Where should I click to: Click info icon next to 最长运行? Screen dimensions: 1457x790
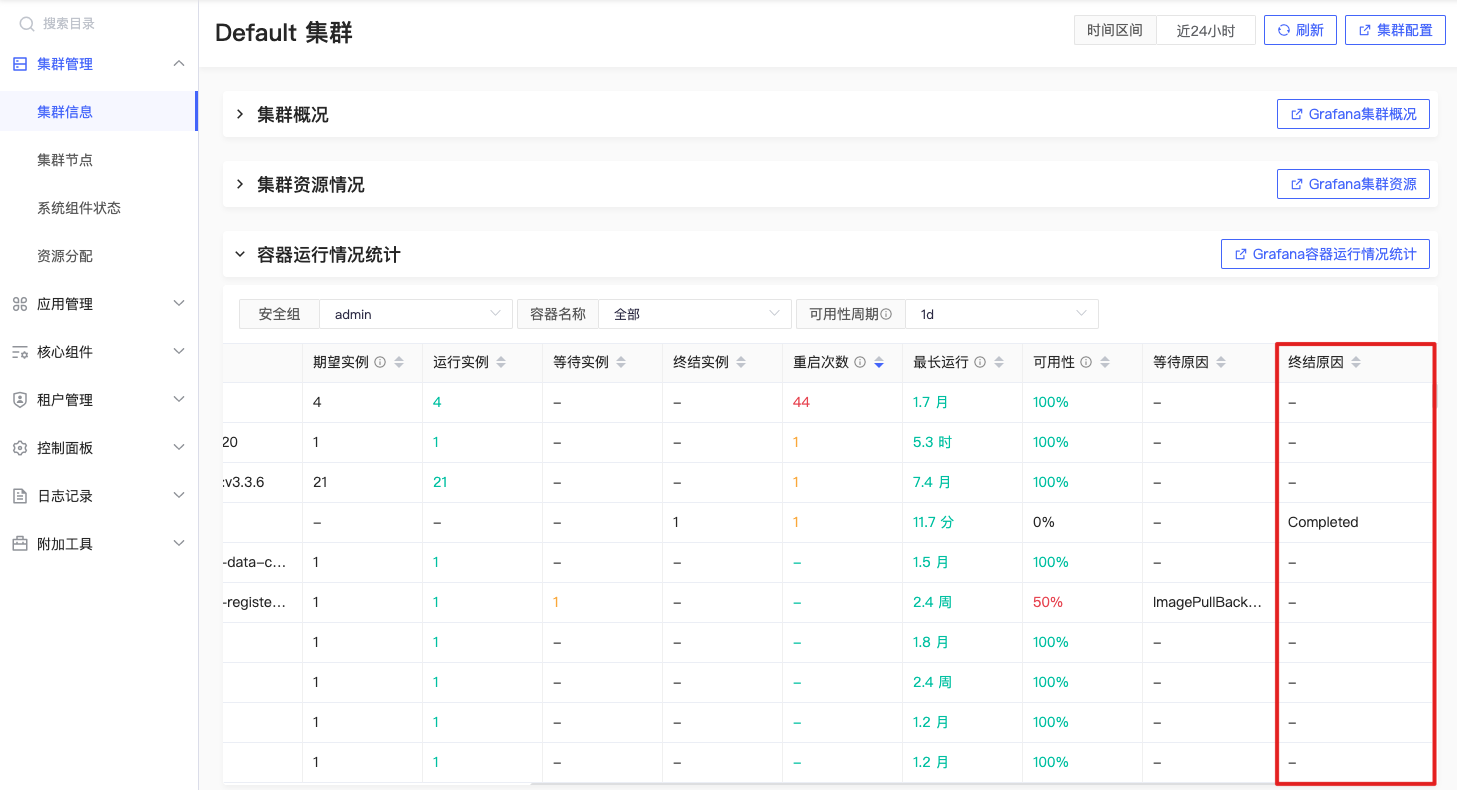click(980, 363)
